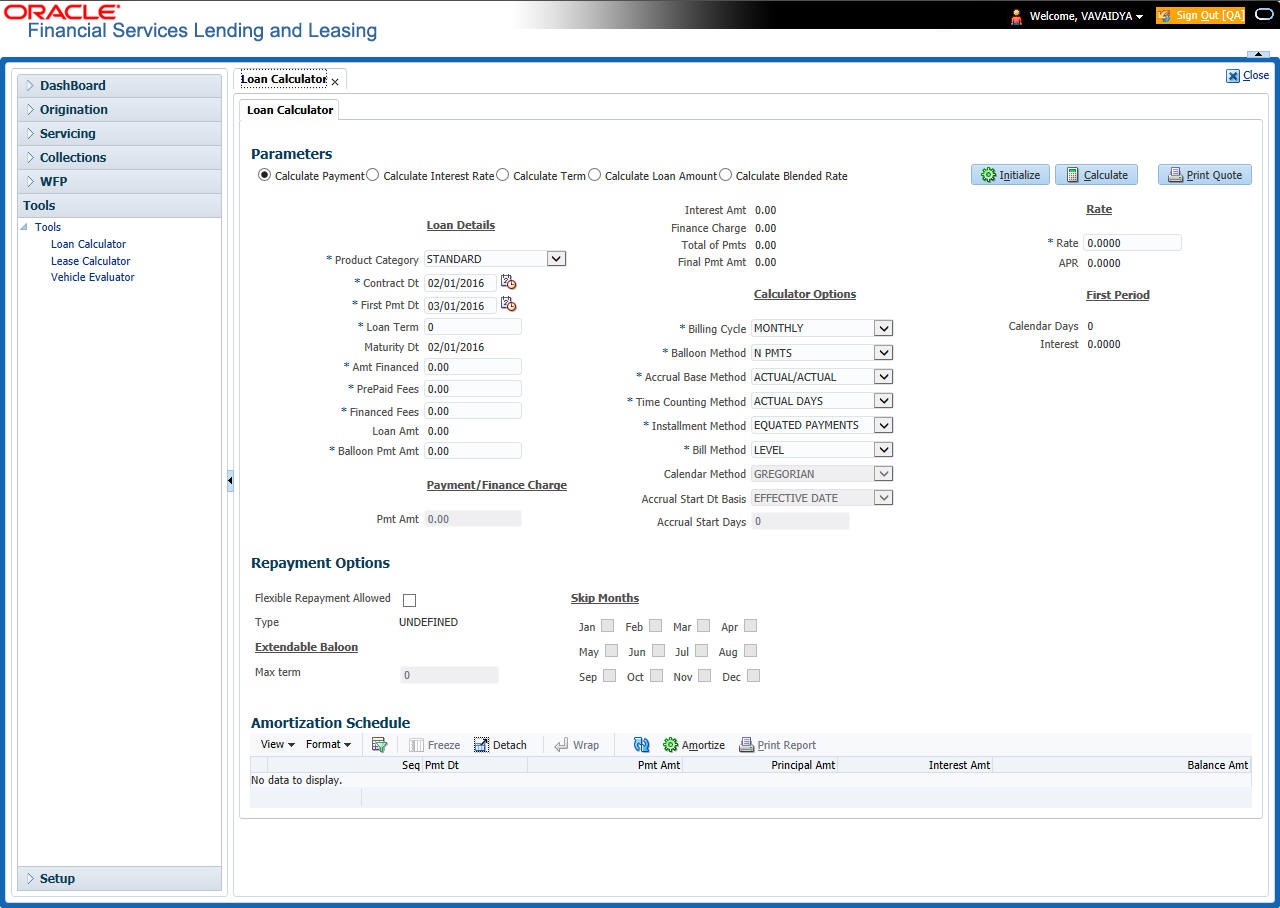Toggle the Oct skip month checkbox
The width and height of the screenshot is (1280, 908).
[x=656, y=676]
